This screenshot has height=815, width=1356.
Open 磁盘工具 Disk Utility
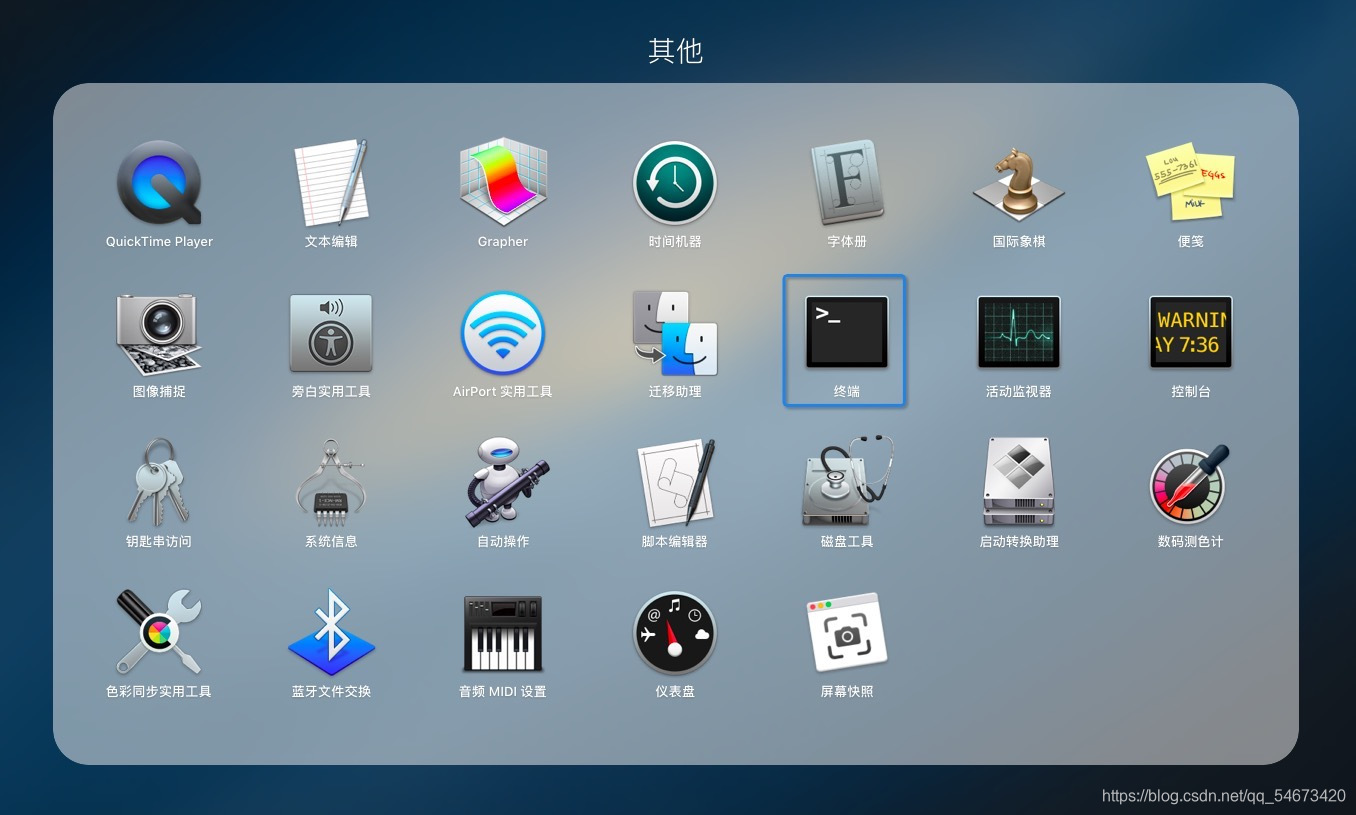tap(847, 483)
